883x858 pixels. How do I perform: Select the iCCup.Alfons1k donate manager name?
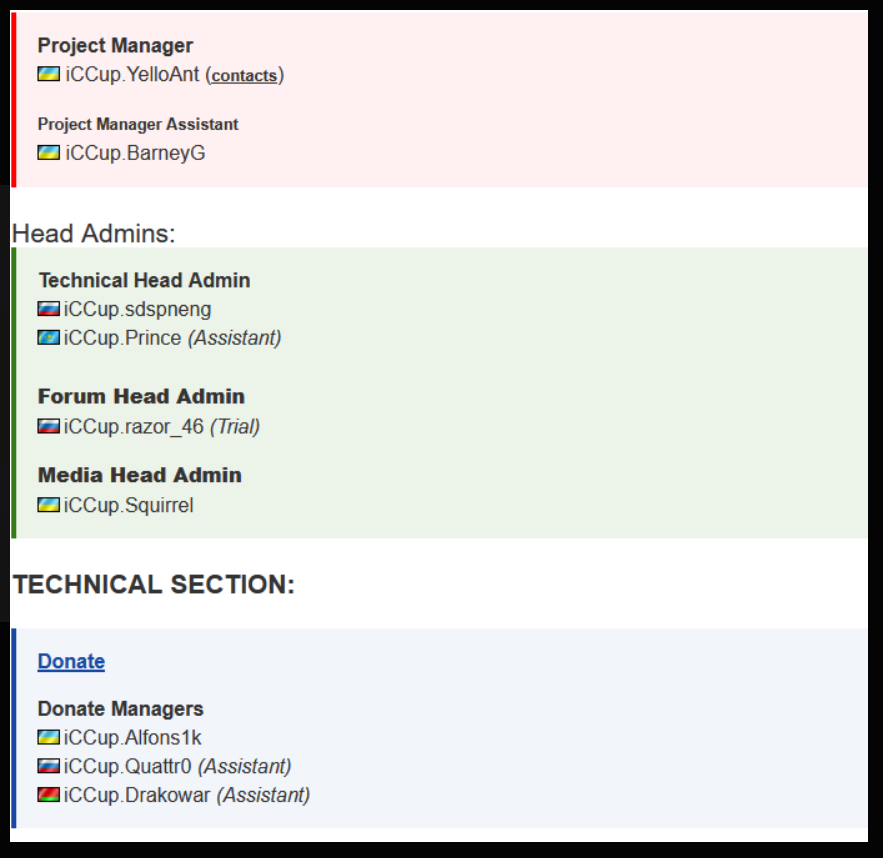click(x=133, y=738)
